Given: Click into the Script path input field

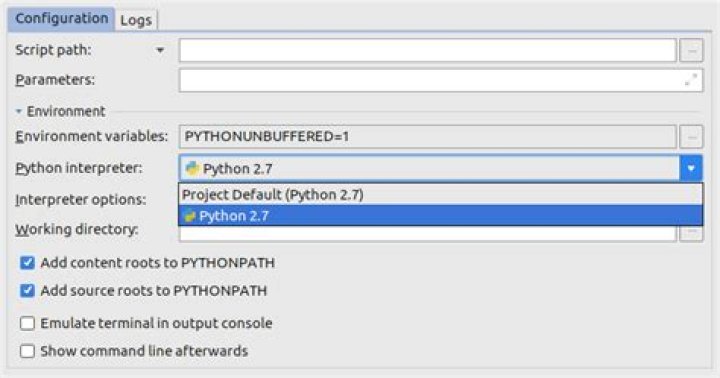Looking at the screenshot, I should [x=428, y=50].
